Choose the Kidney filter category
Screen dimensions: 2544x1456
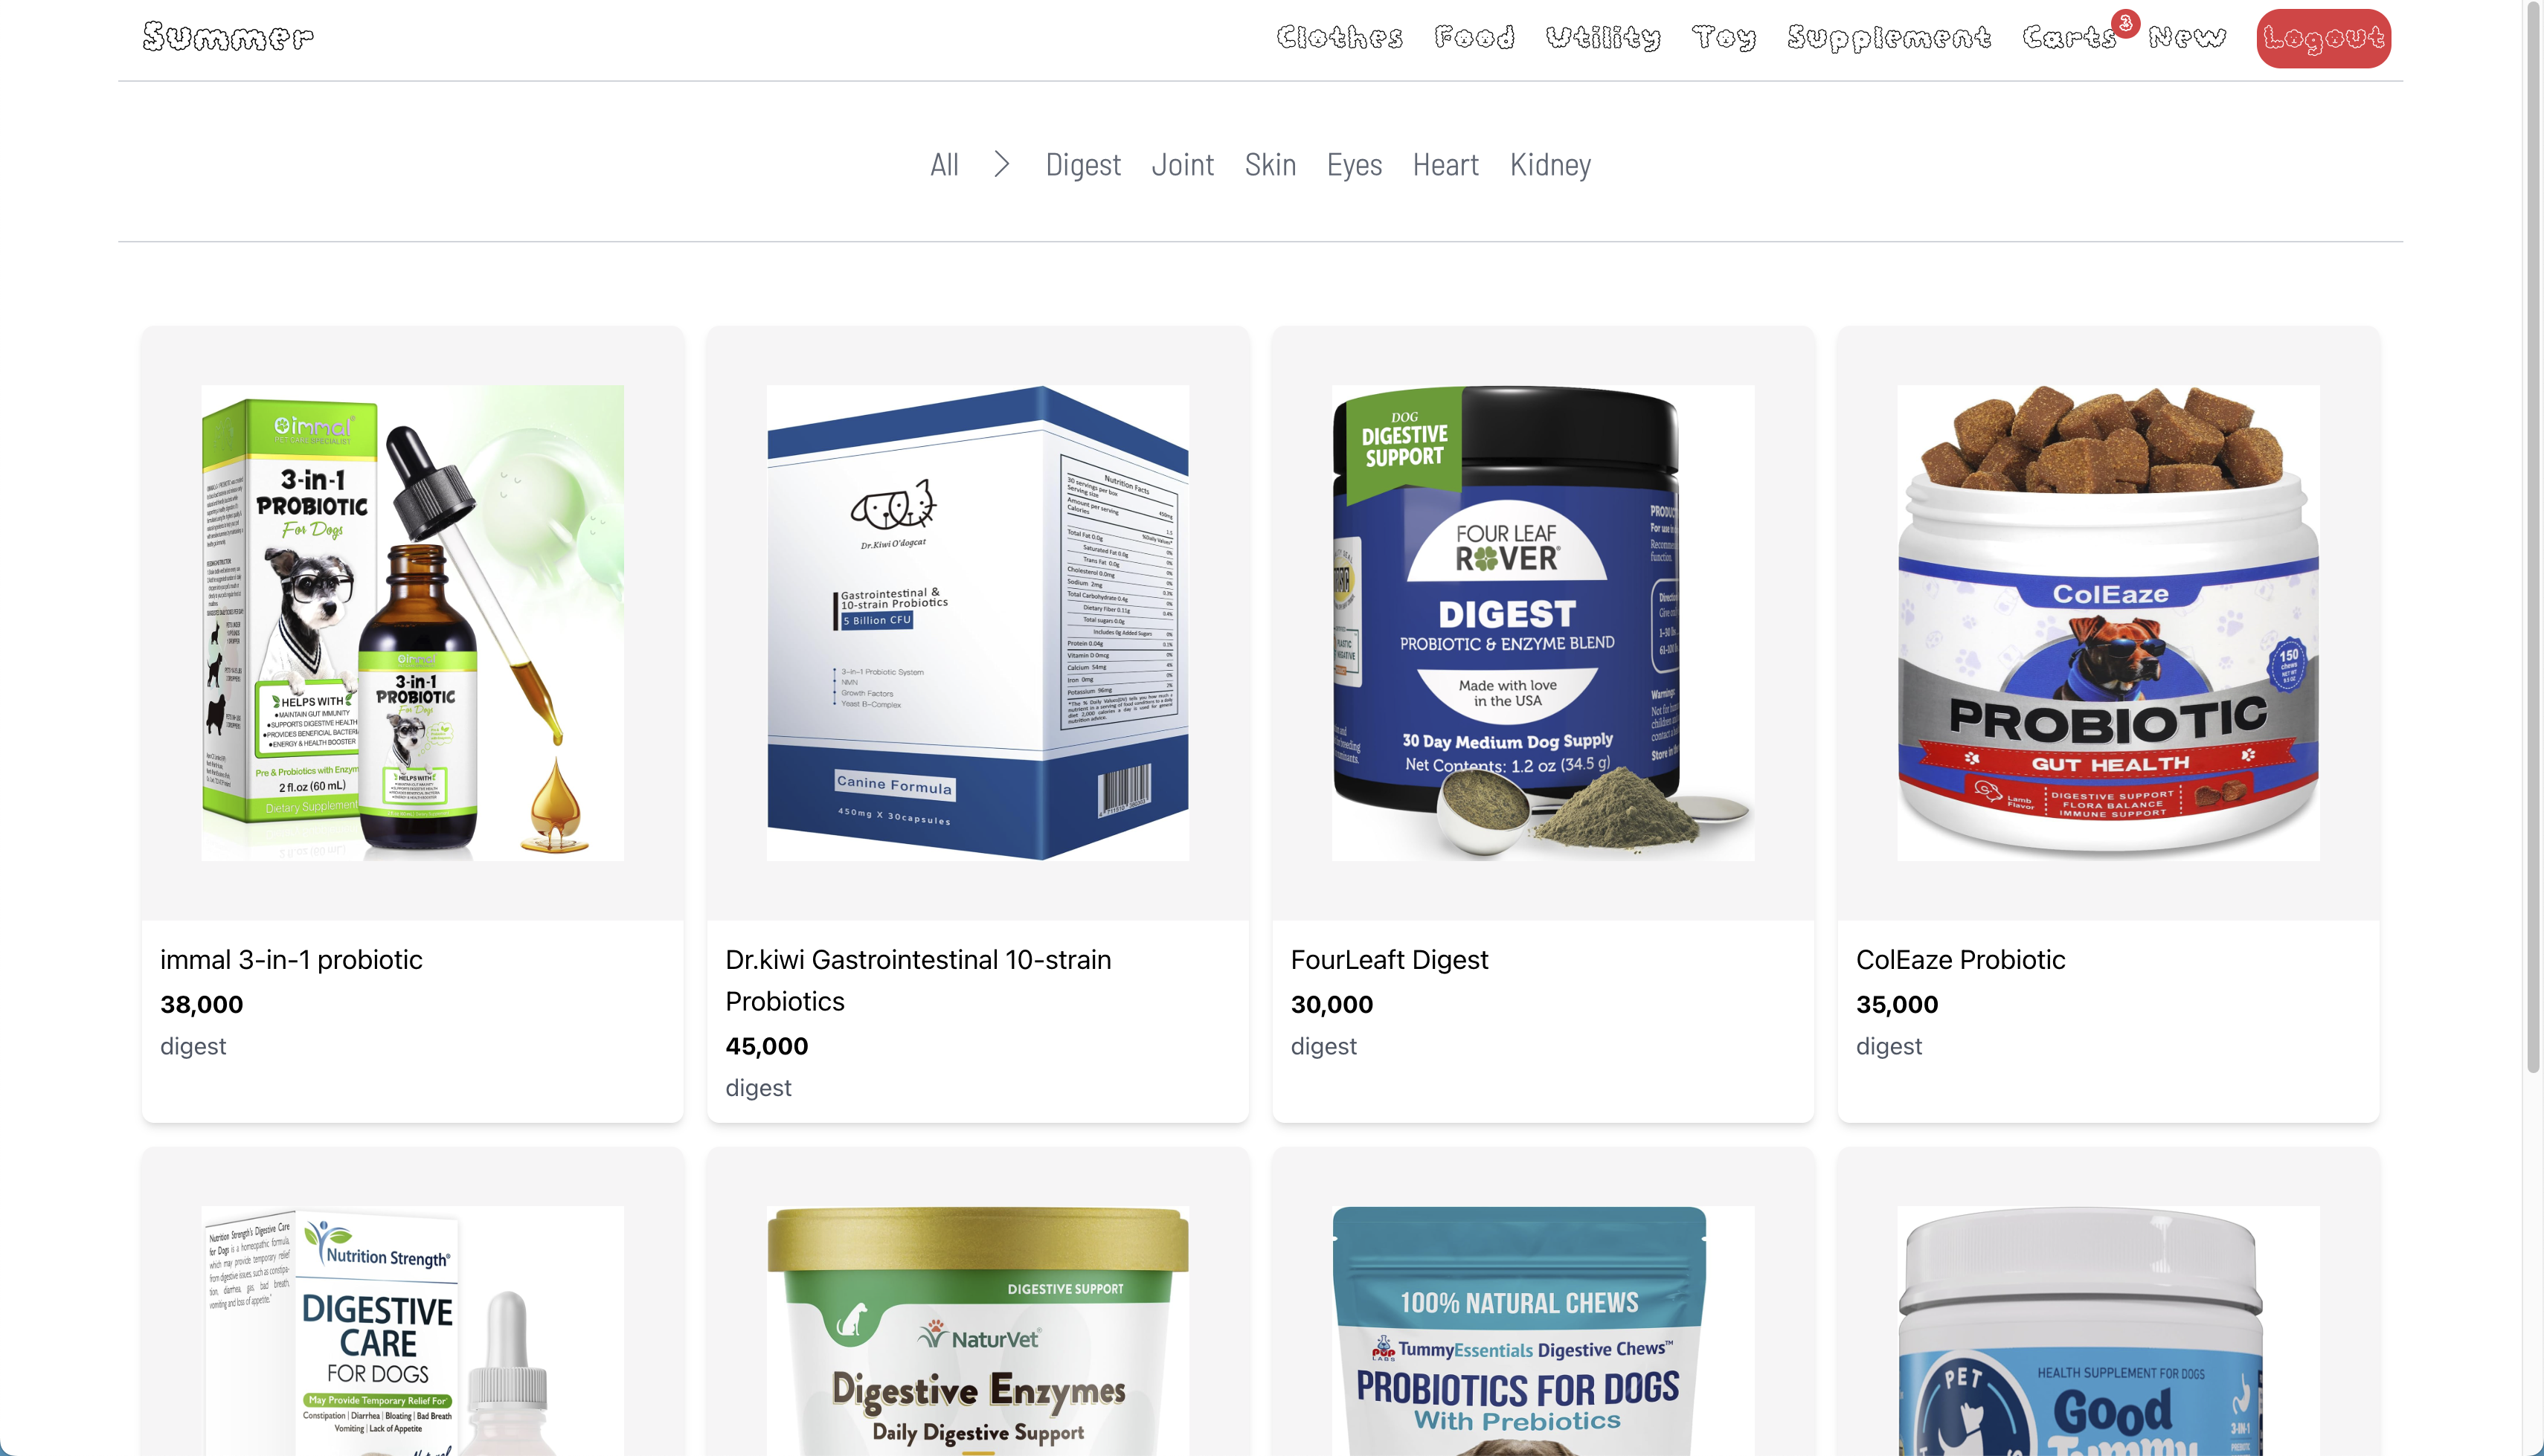pyautogui.click(x=1550, y=165)
